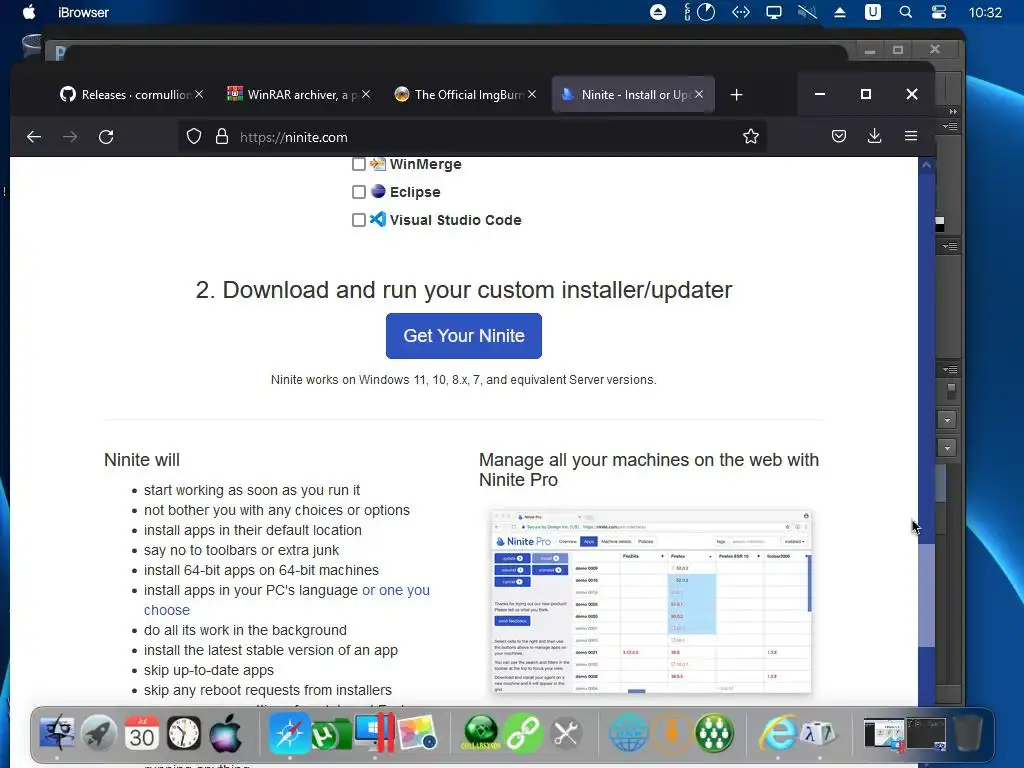Click the network arrows status icon
The height and width of the screenshot is (768, 1024).
click(741, 12)
